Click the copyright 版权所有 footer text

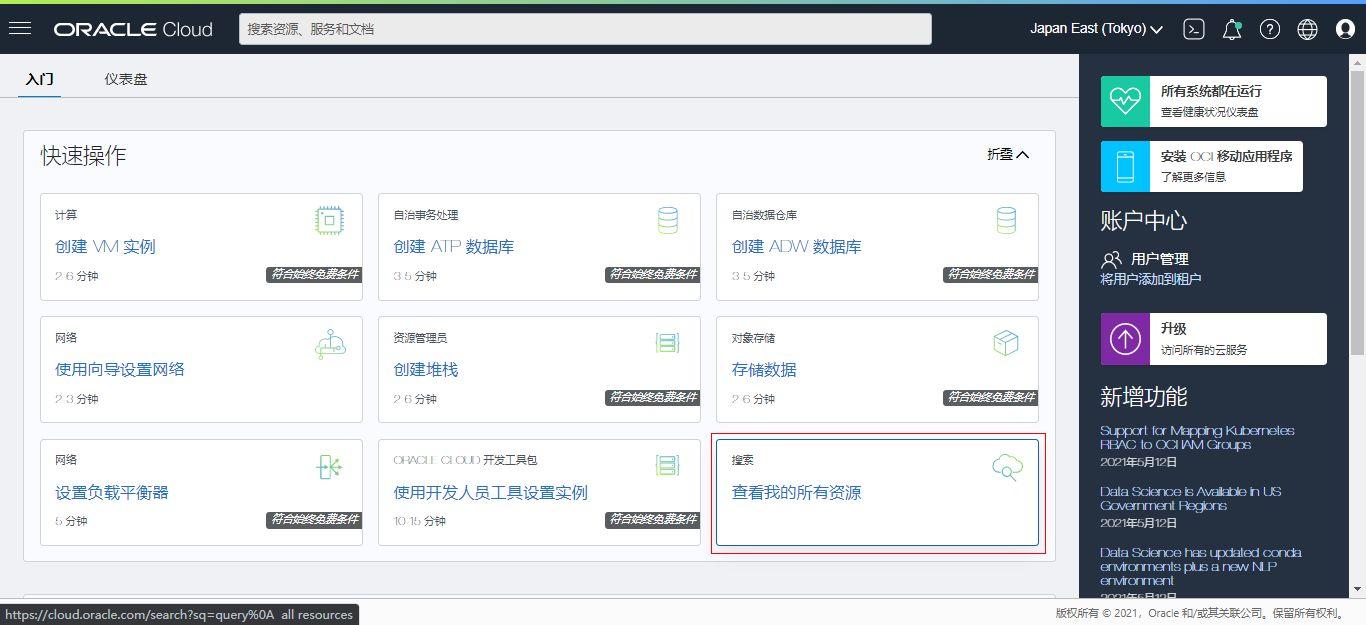[x=1200, y=614]
